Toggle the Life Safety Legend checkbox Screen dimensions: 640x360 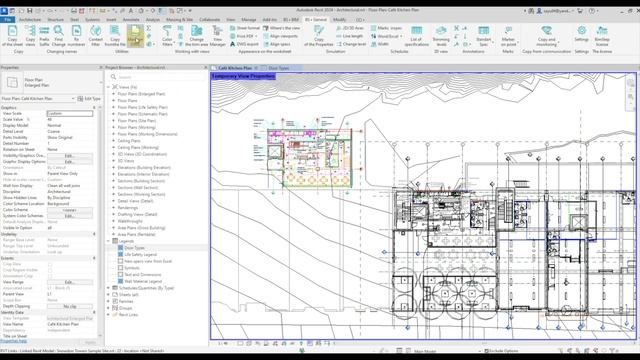pyautogui.click(x=120, y=254)
